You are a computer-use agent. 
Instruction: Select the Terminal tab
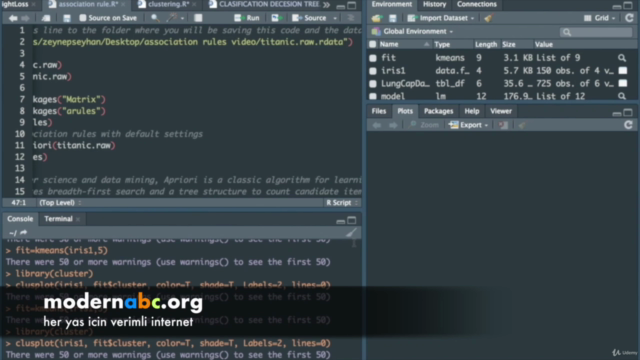(x=58, y=219)
